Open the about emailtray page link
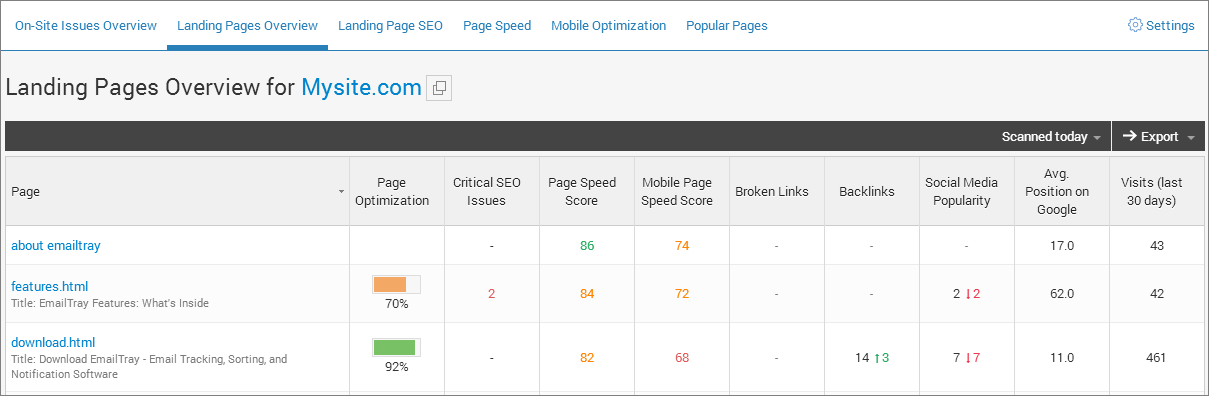Image resolution: width=1209 pixels, height=396 pixels. click(x=56, y=245)
